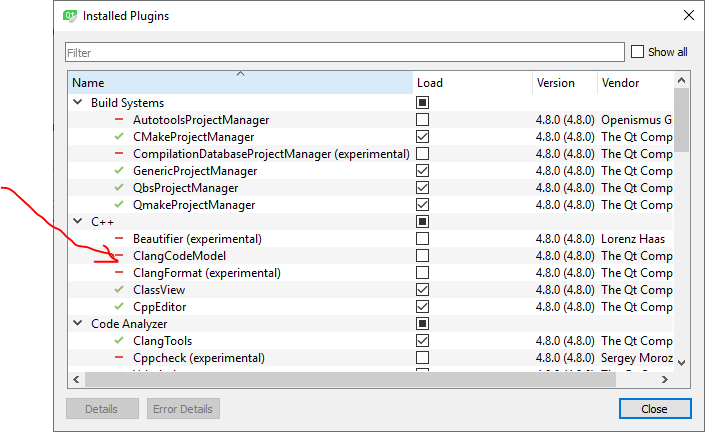The width and height of the screenshot is (705, 432).
Task: Enable the Beautifier plugin checkbox
Action: [422, 238]
